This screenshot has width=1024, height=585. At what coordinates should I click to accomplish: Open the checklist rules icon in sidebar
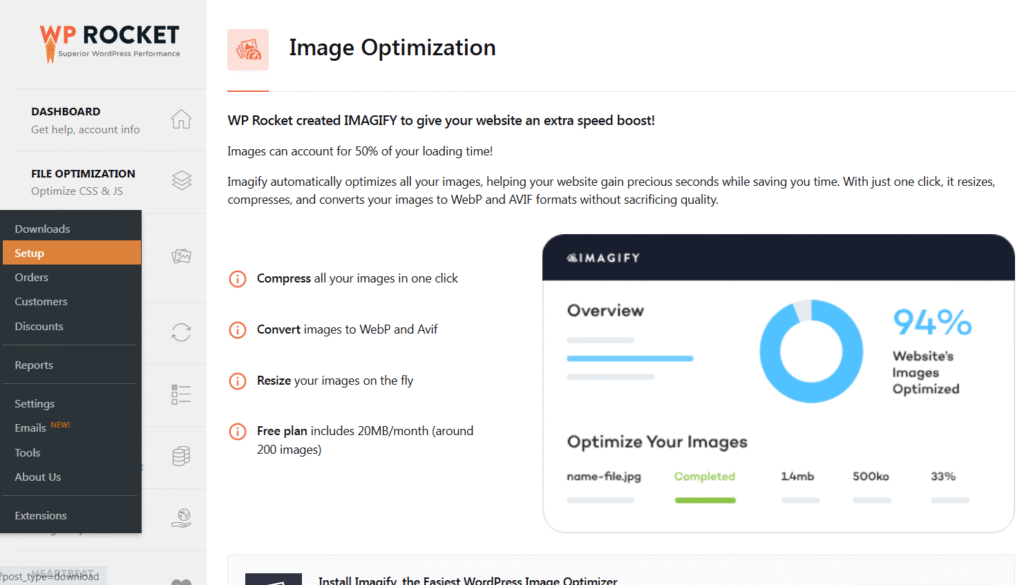[x=181, y=395]
